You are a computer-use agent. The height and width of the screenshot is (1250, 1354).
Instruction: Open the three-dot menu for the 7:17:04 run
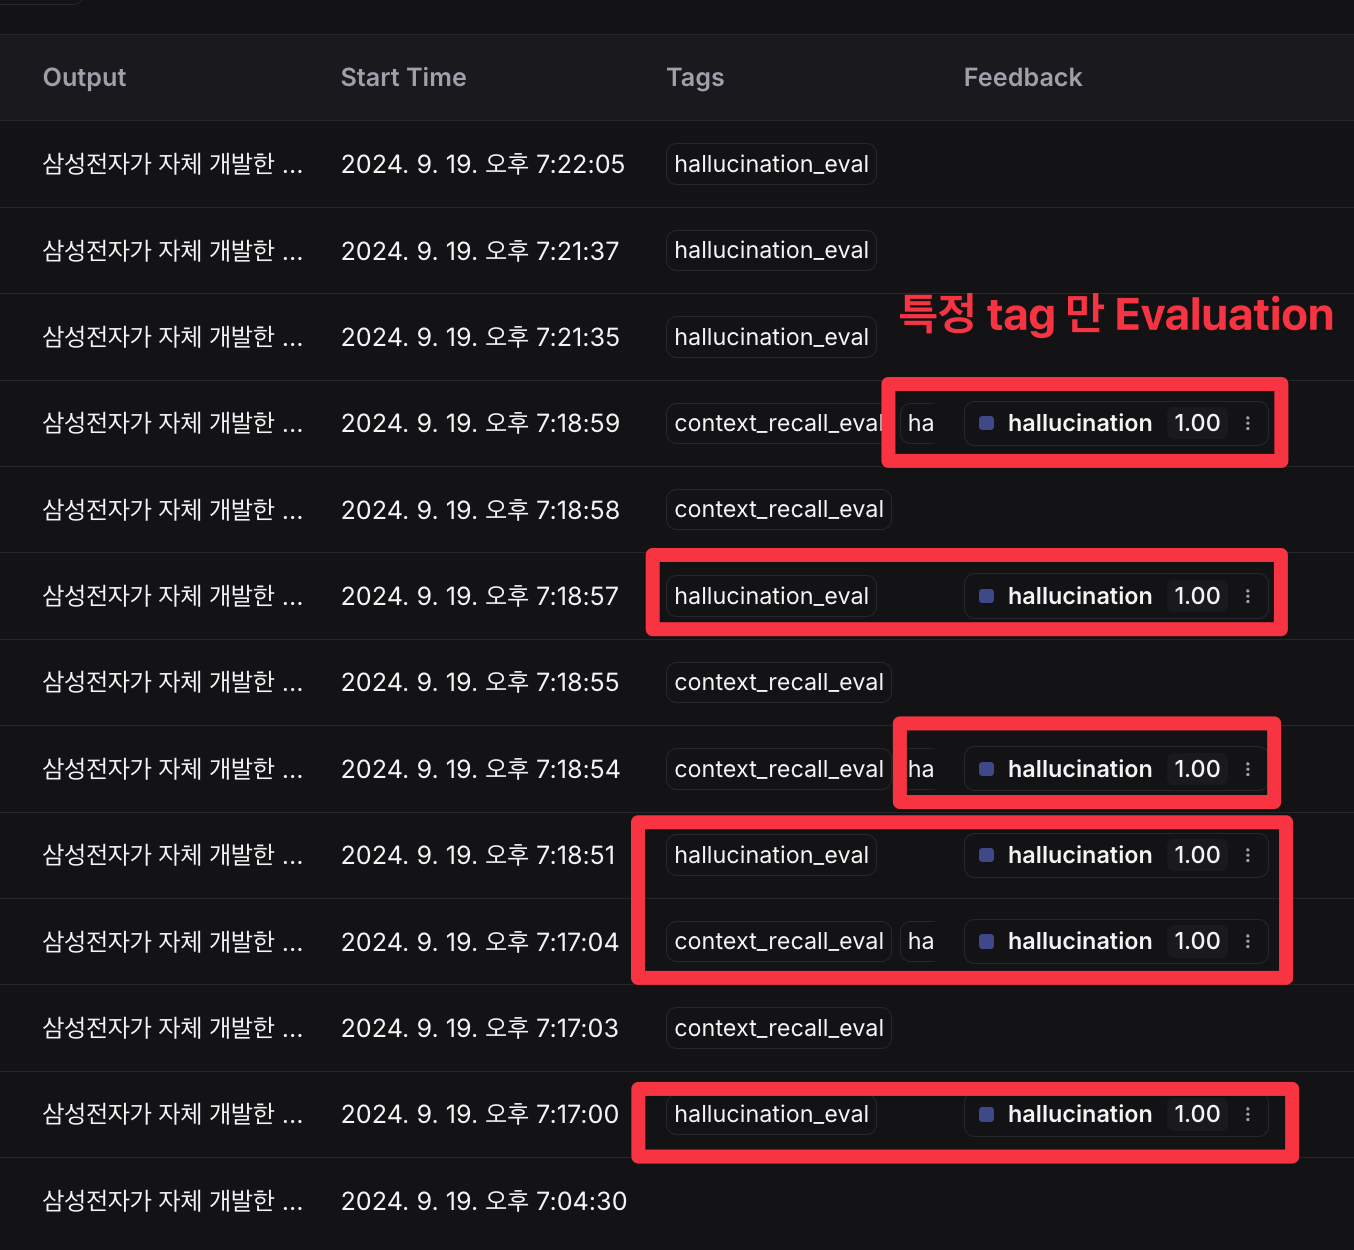tap(1247, 941)
